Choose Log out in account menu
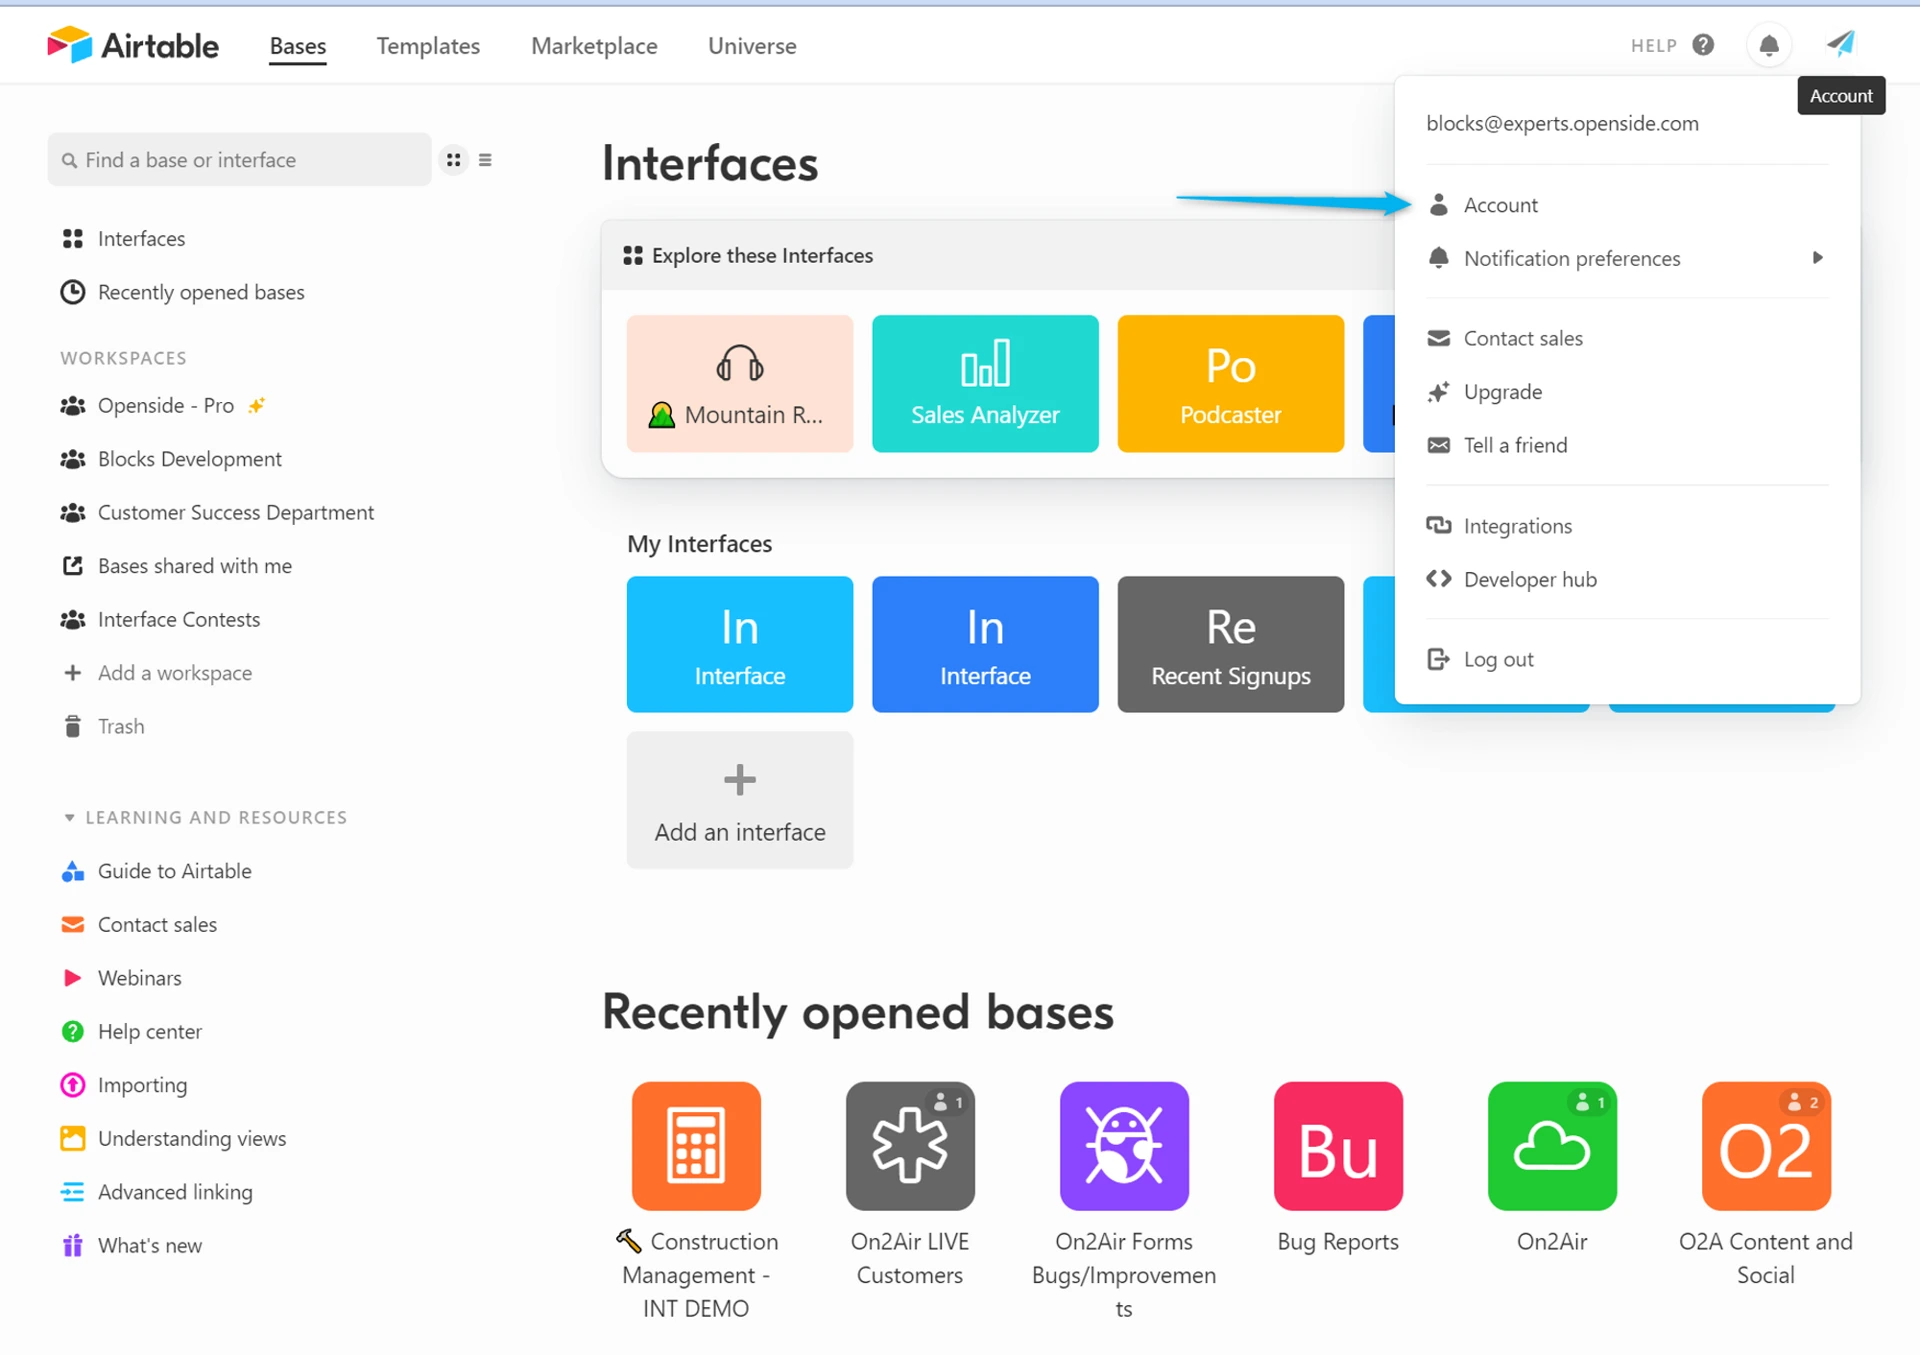1920x1355 pixels. [1497, 659]
